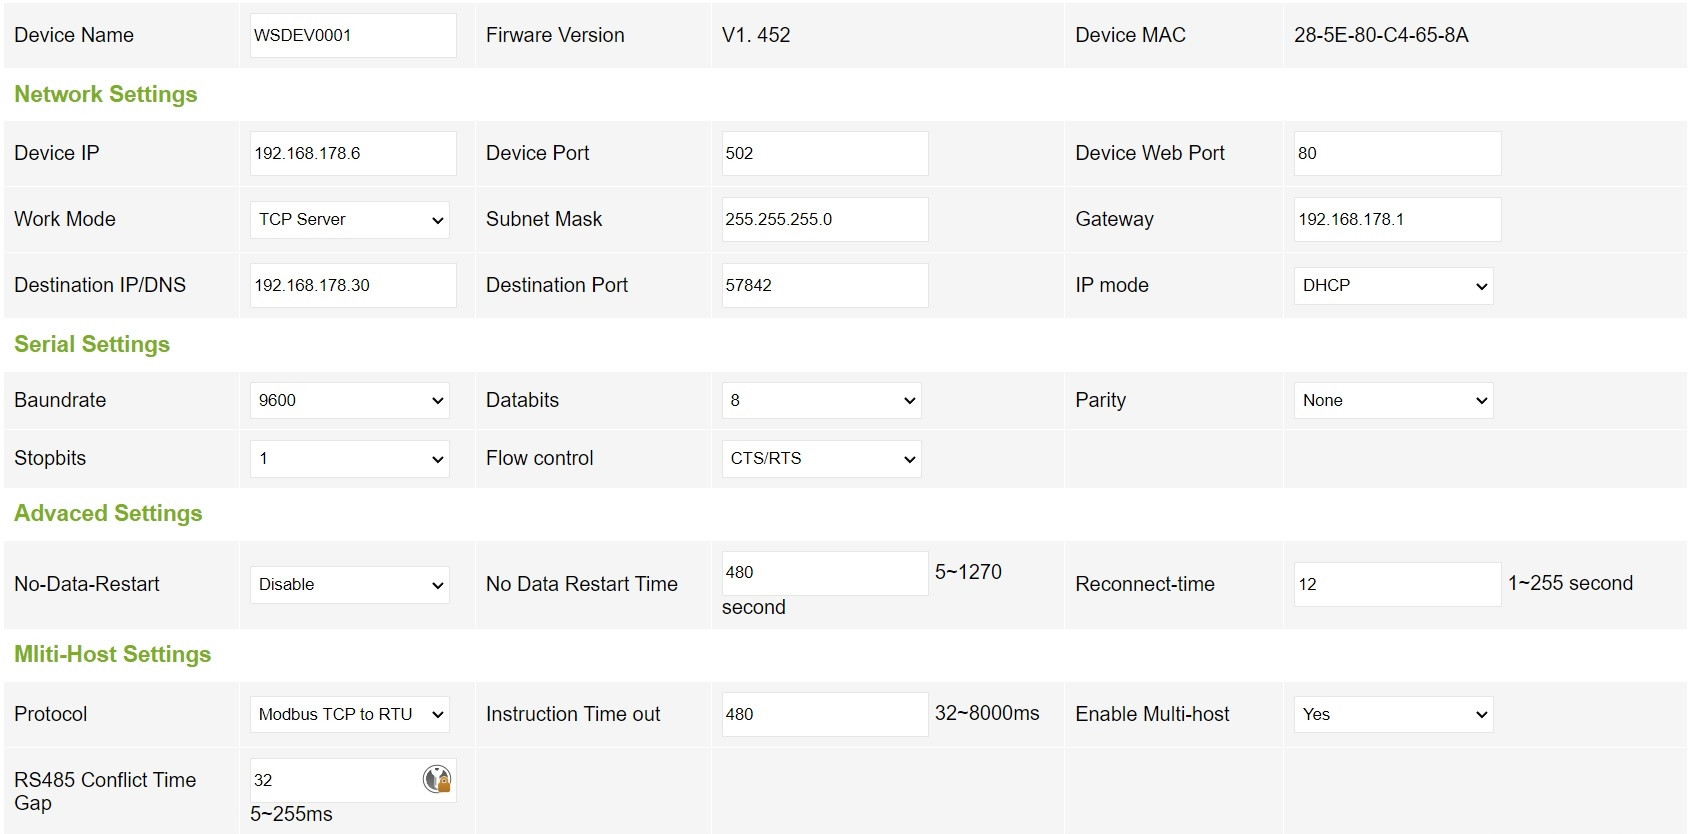The width and height of the screenshot is (1691, 834).
Task: Open the Baundrate dropdown
Action: click(x=349, y=401)
